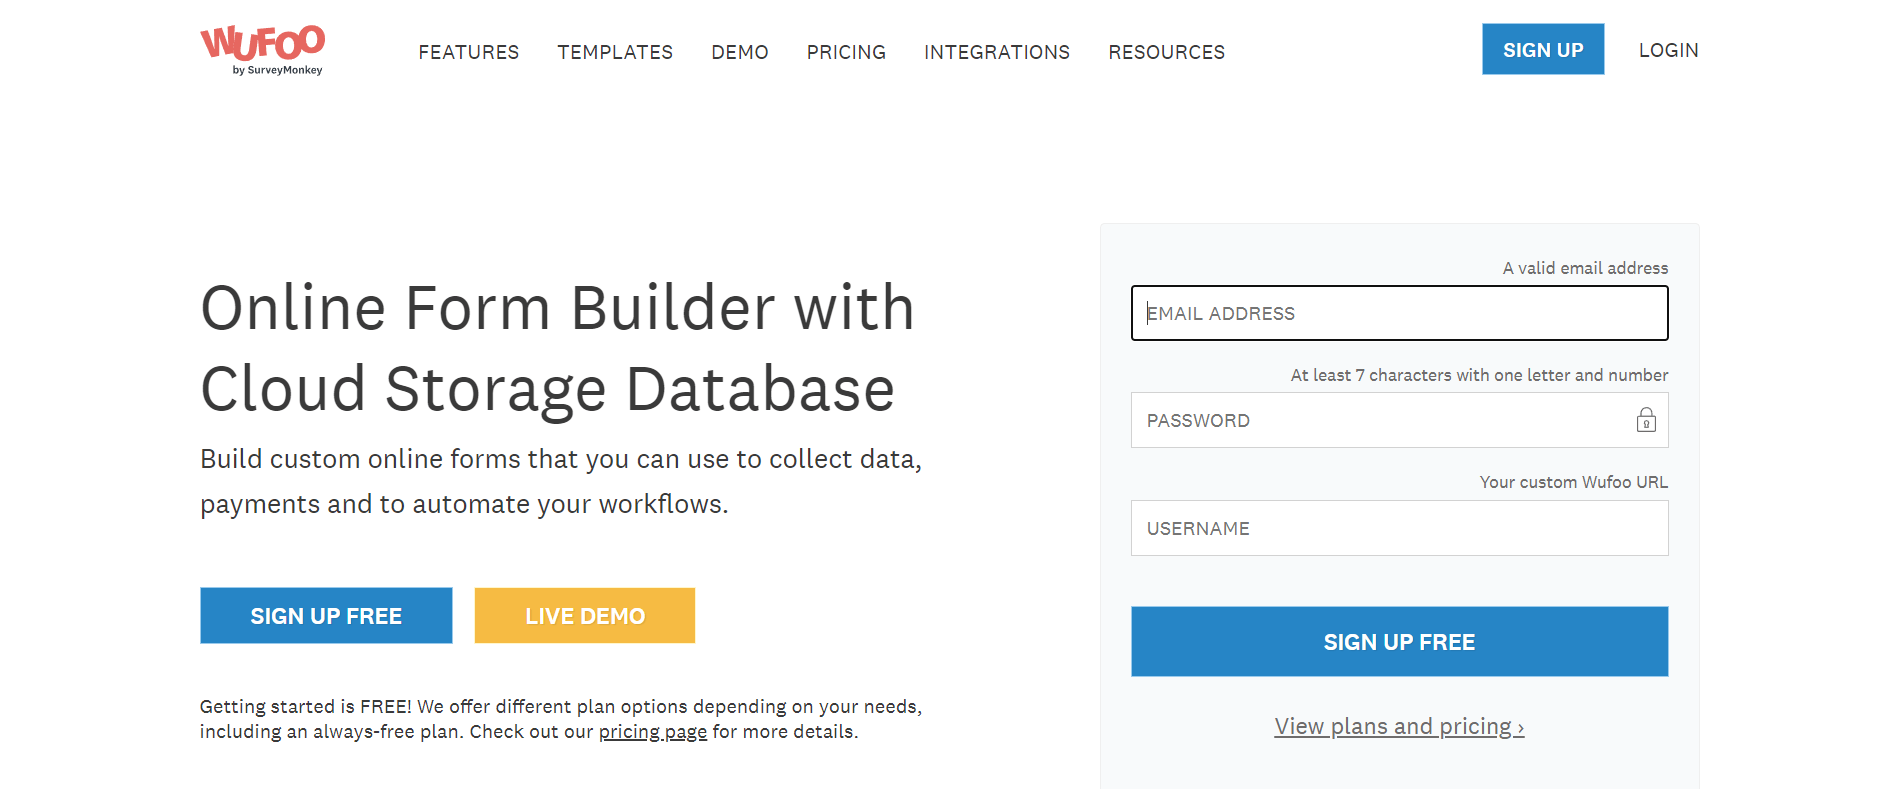Open the Templates menu item

pos(615,52)
